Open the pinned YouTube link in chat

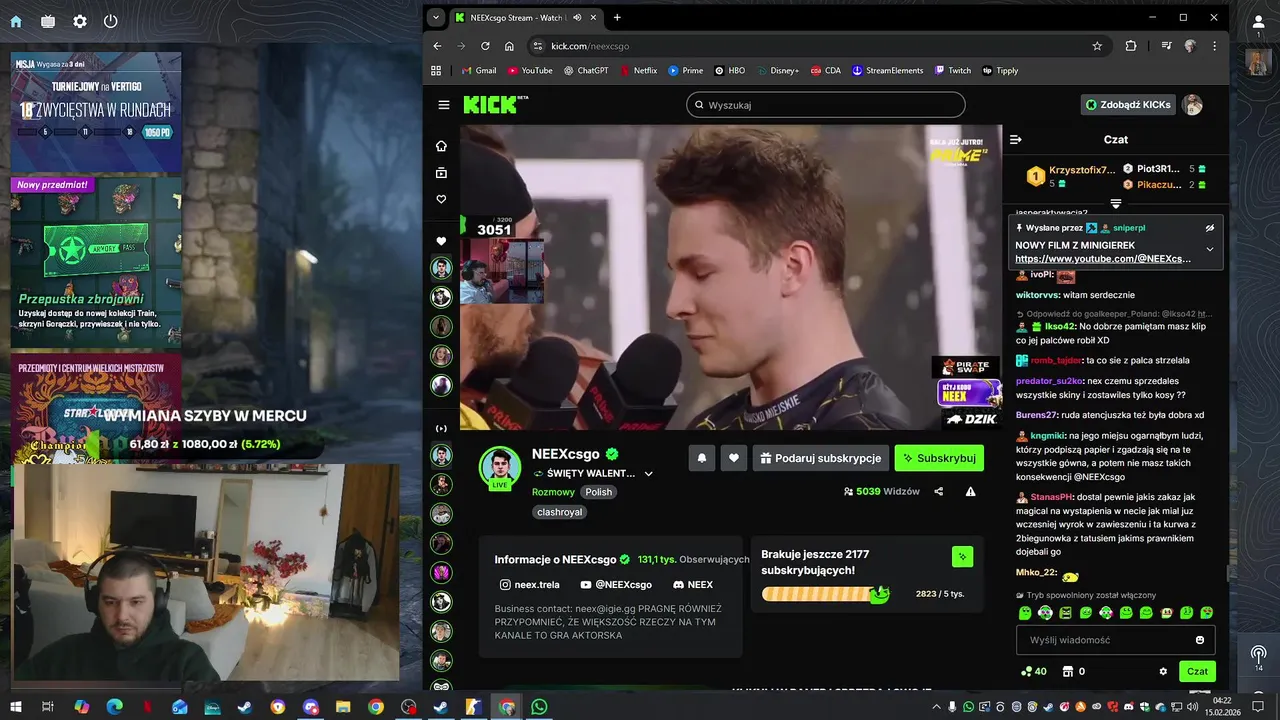tap(1102, 259)
